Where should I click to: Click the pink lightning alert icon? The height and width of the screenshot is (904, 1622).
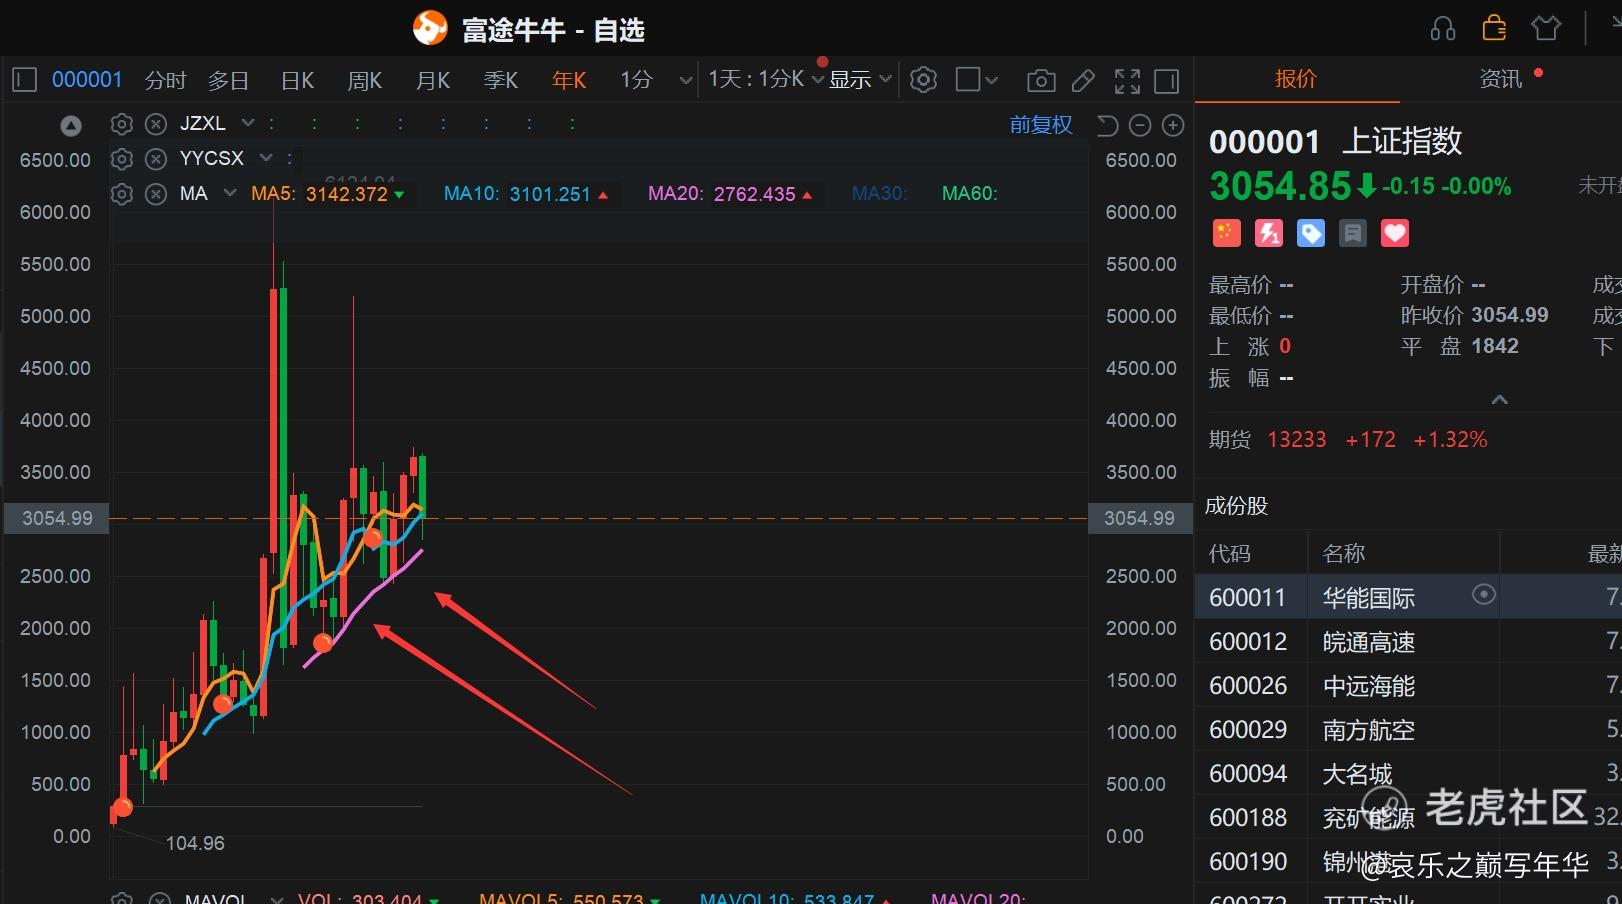[x=1268, y=233]
